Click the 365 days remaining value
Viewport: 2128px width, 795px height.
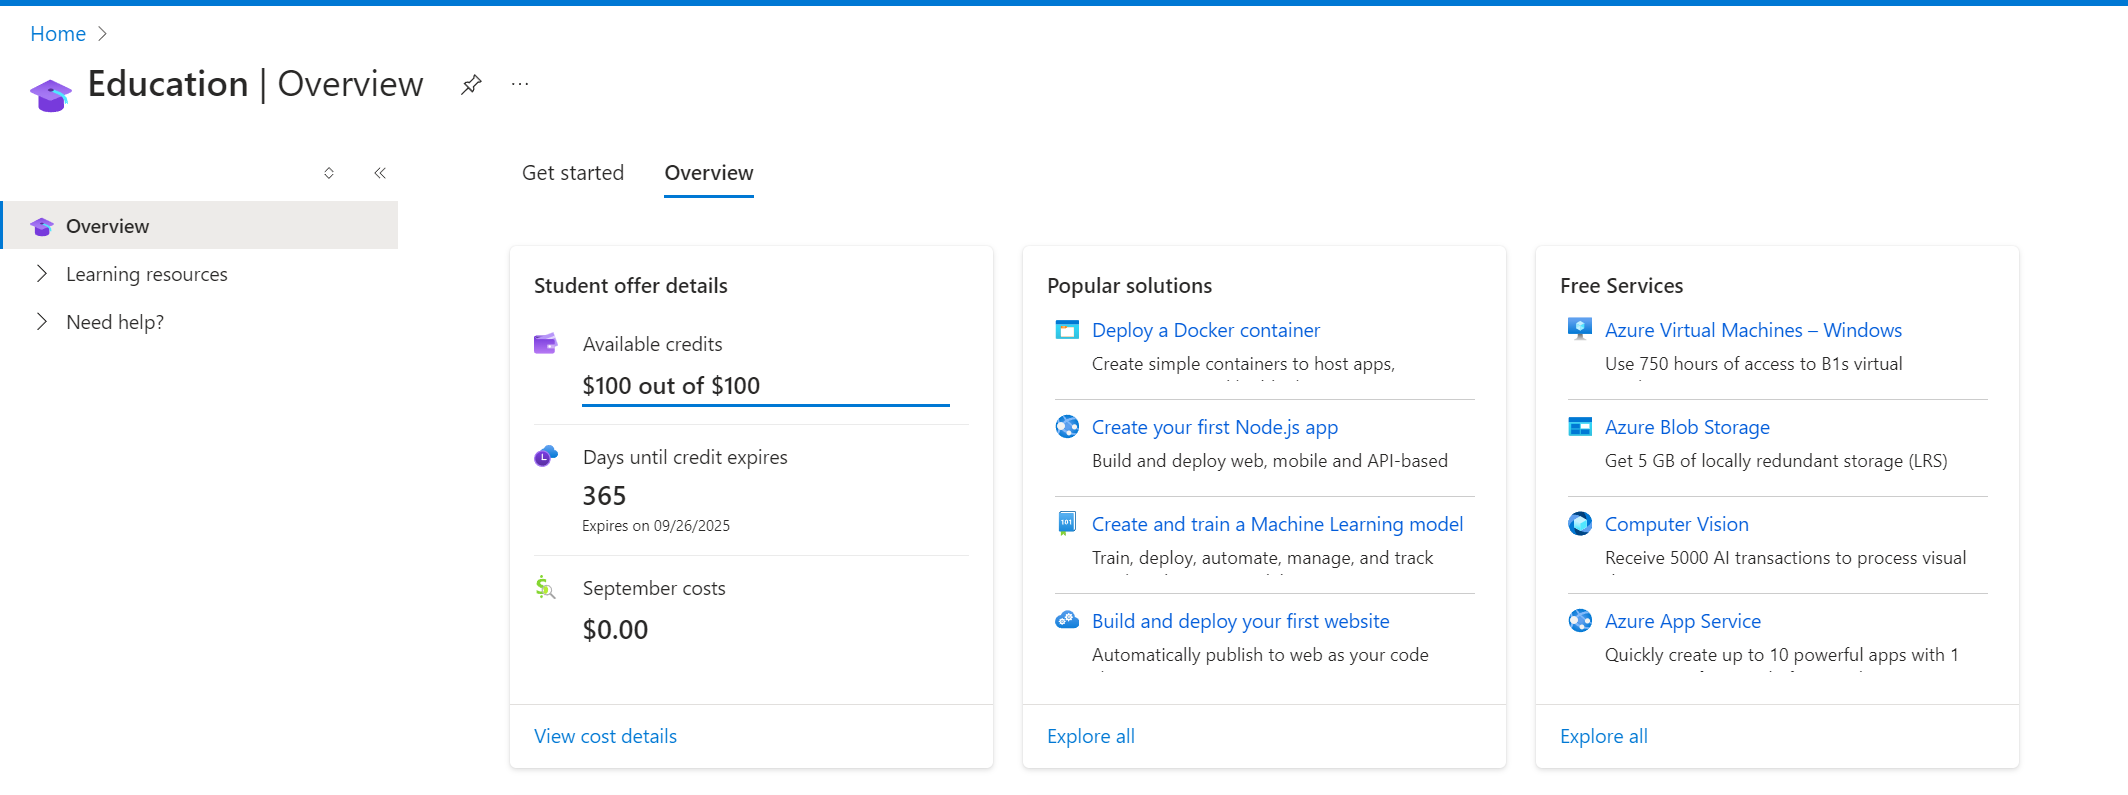(604, 496)
